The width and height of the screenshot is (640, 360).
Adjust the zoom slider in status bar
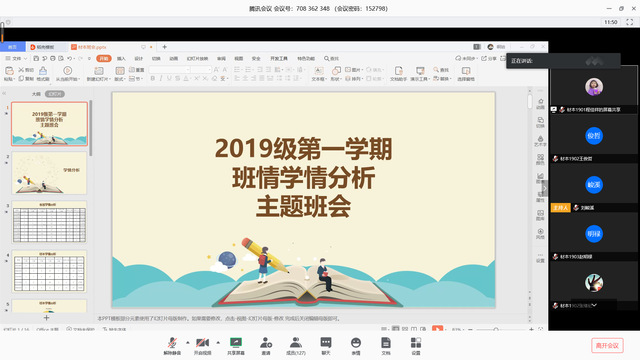496,329
